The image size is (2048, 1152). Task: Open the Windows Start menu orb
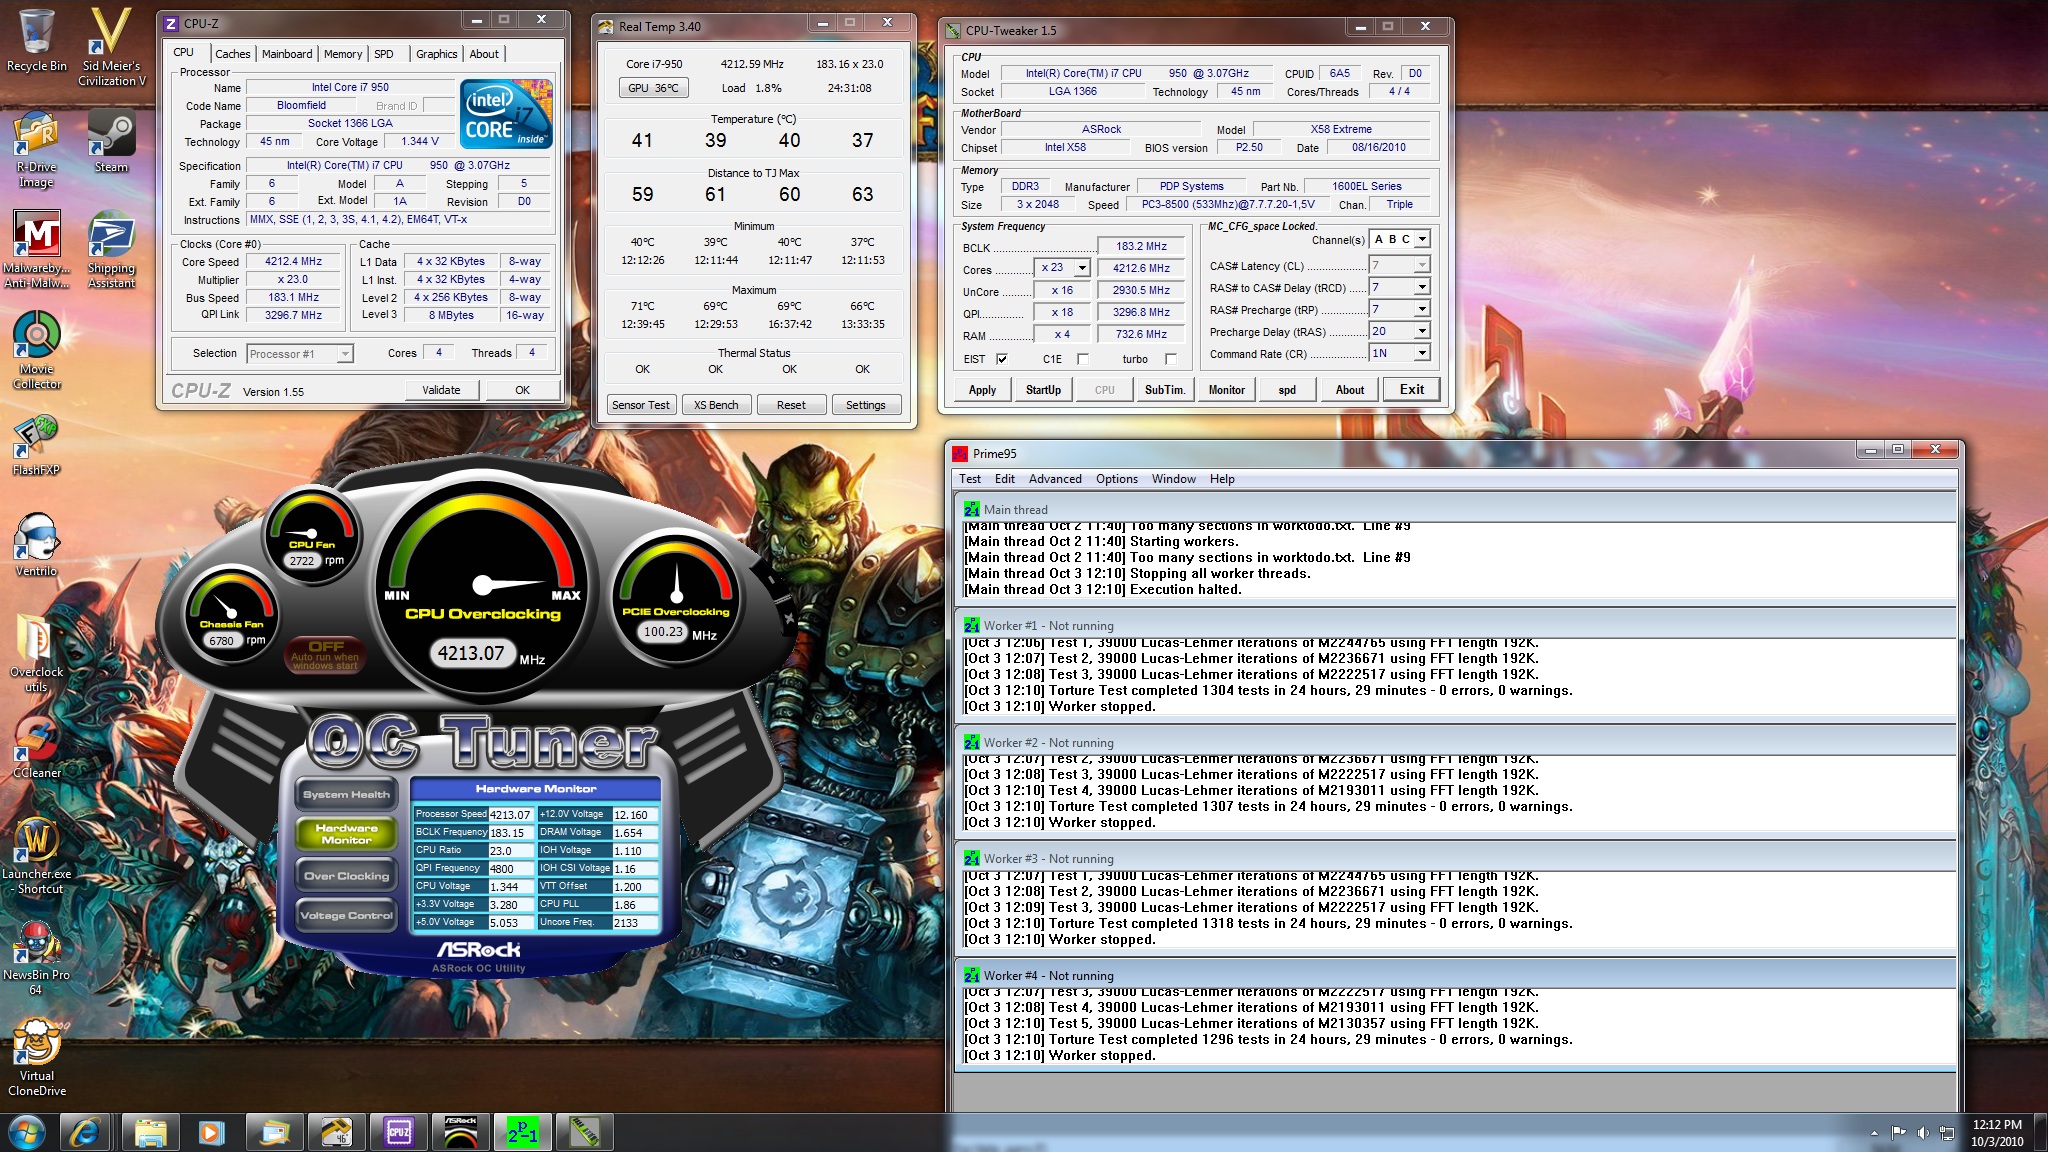pos(25,1132)
